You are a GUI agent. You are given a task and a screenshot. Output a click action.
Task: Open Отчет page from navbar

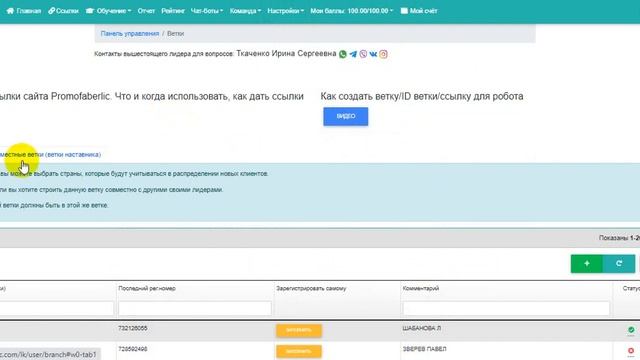point(146,11)
